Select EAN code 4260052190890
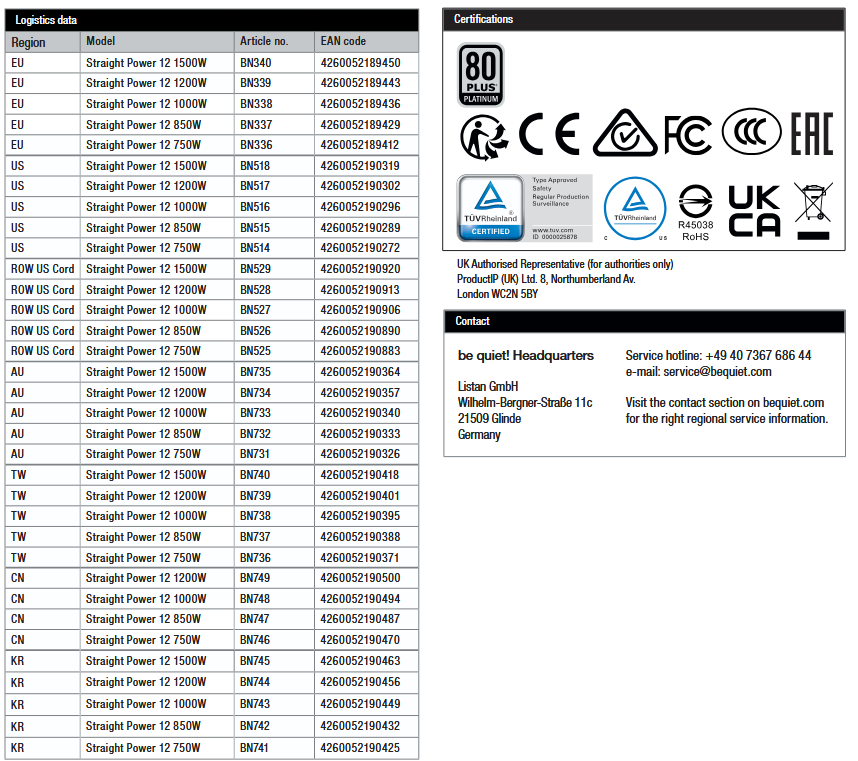 (x=361, y=330)
